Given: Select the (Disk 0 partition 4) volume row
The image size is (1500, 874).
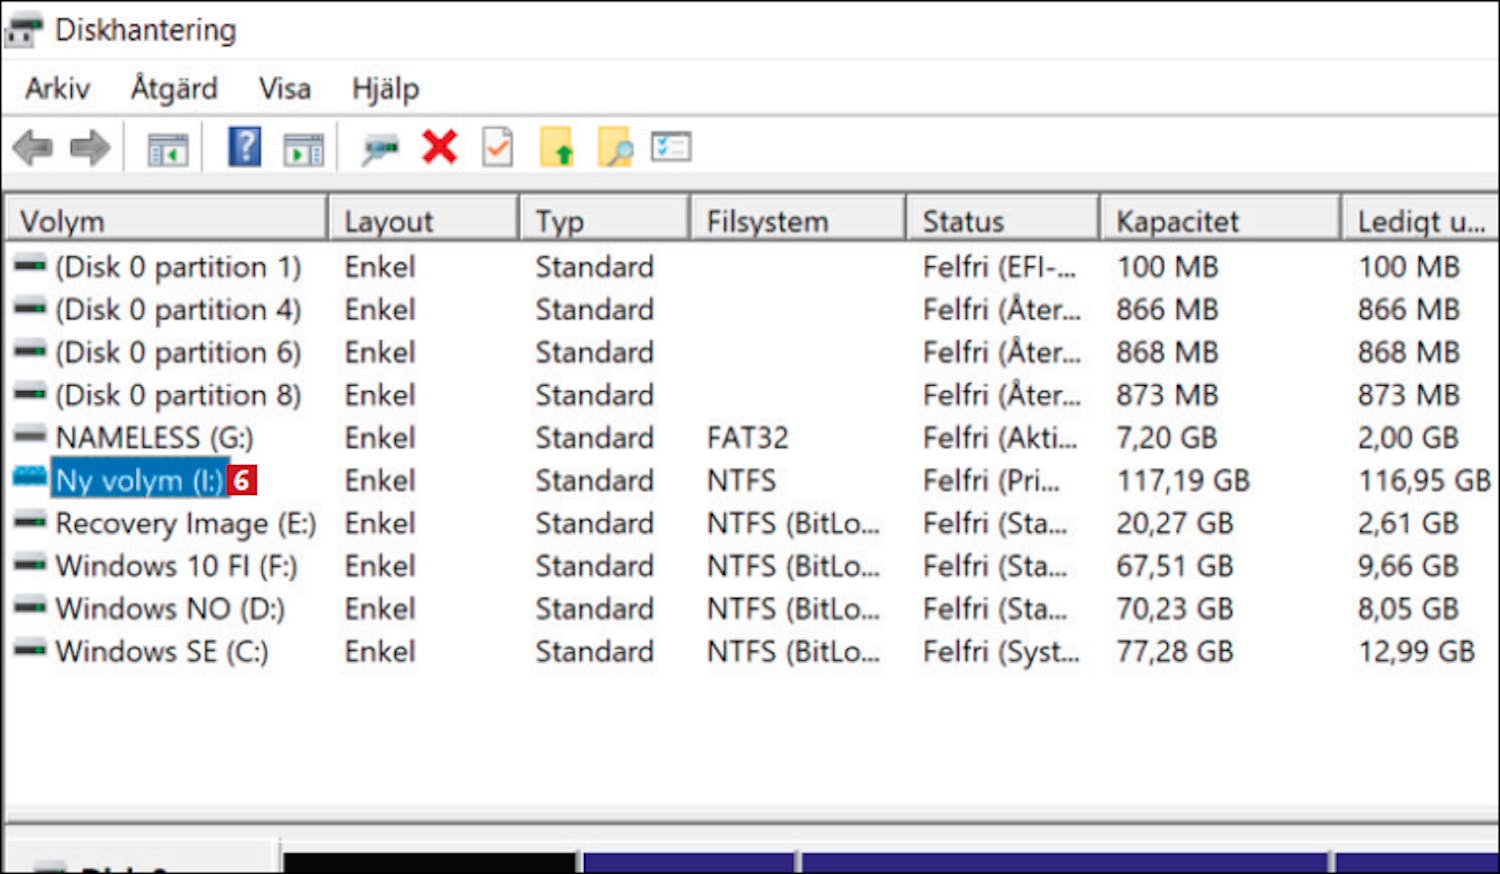Looking at the screenshot, I should (x=178, y=310).
